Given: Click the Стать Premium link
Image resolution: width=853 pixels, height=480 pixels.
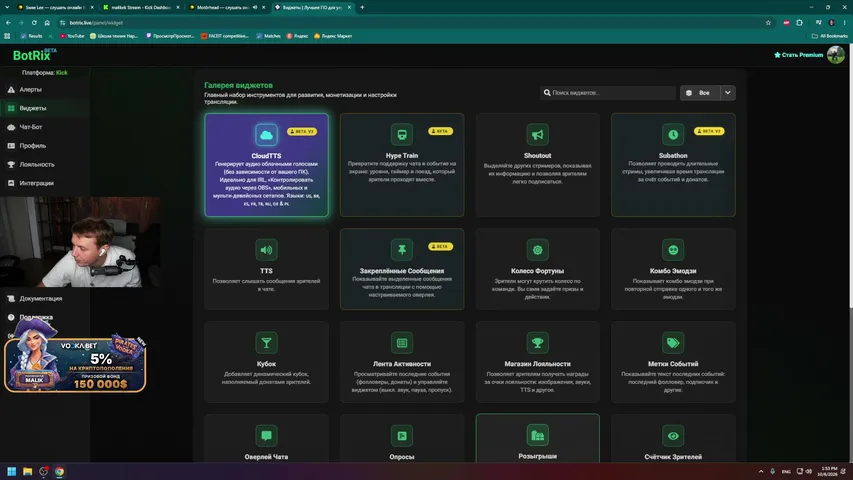Looking at the screenshot, I should 798,55.
